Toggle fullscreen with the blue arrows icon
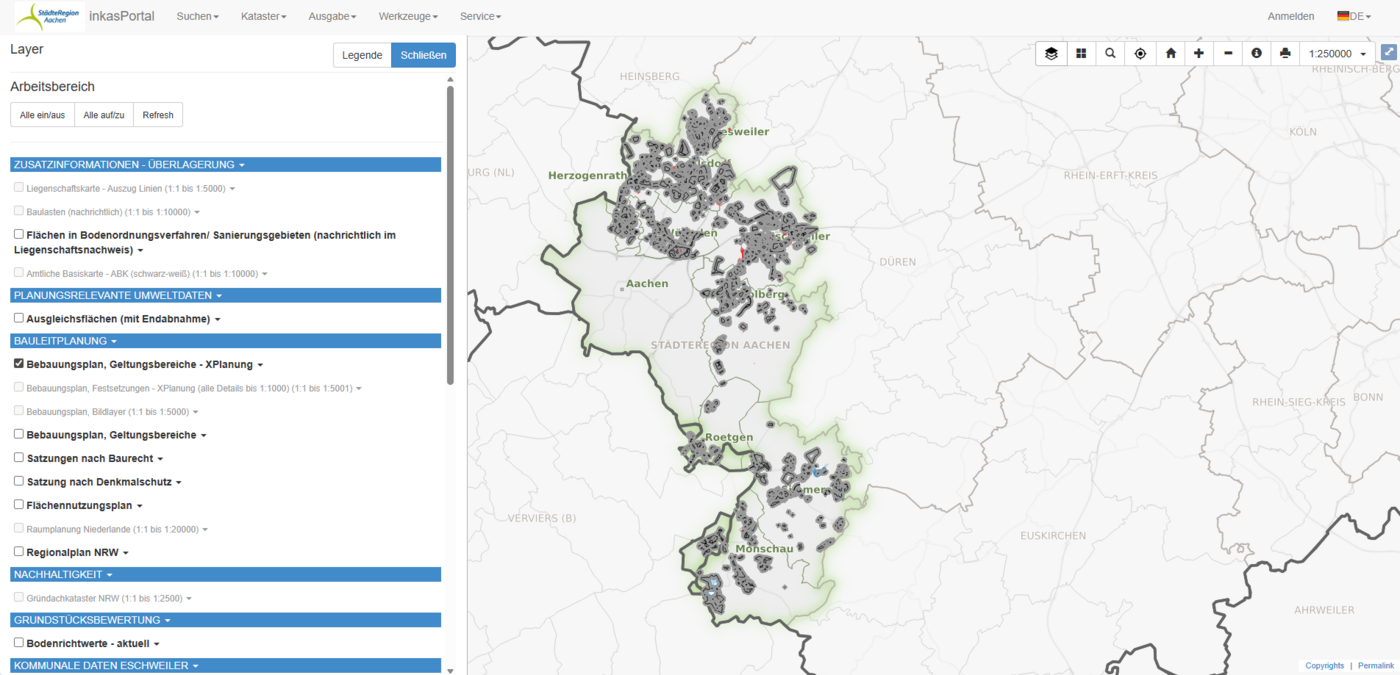 point(1389,52)
